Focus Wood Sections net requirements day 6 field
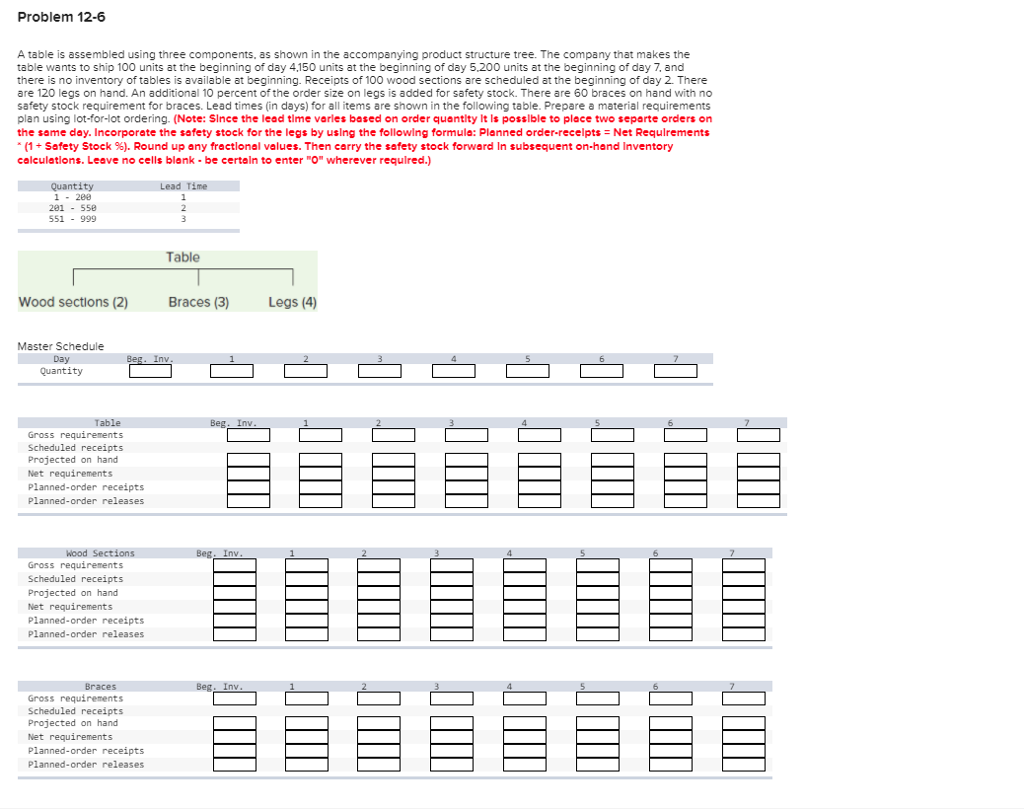Screen dimensions: 1024x809 coord(671,607)
